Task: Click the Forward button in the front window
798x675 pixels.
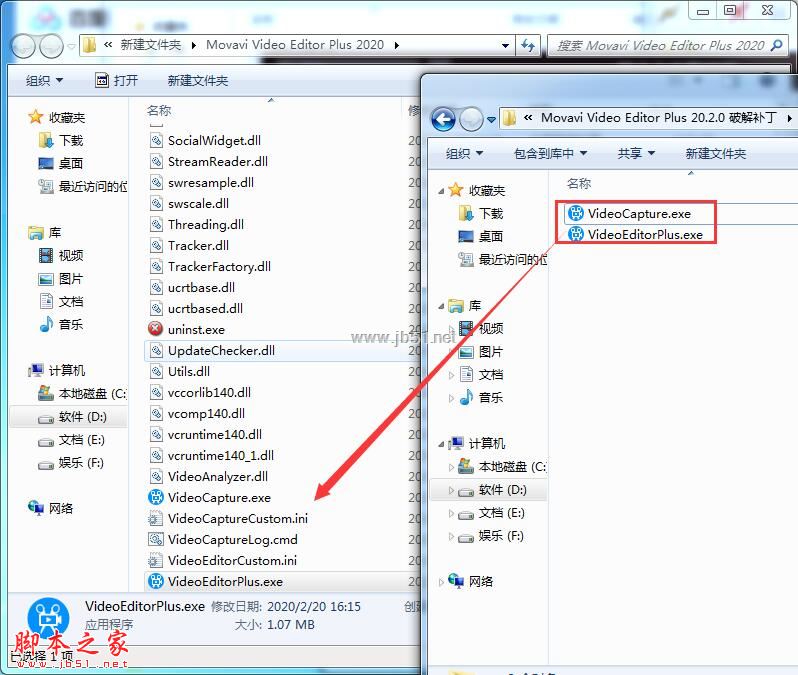Action: click(471, 120)
